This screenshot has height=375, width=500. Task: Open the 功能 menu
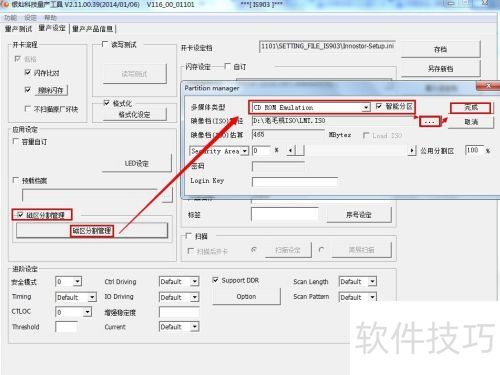click(x=10, y=18)
